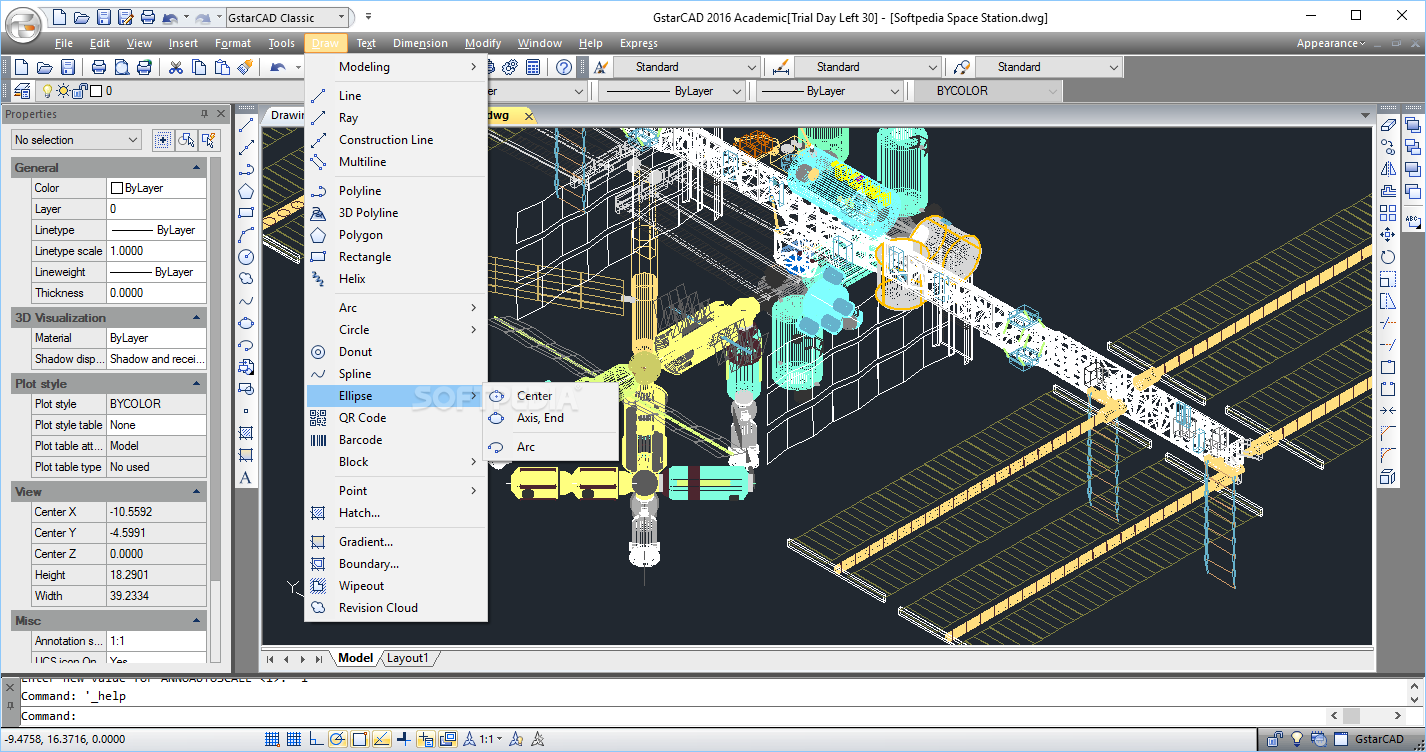1426x752 pixels.
Task: Select the Array tool in modify toolbar
Action: (1388, 213)
